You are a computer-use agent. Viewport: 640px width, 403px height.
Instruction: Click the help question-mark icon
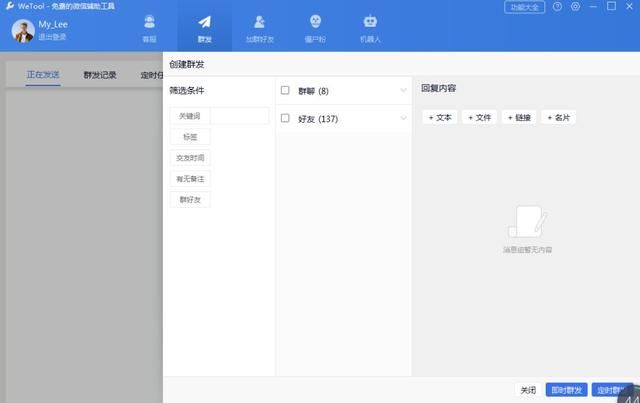[557, 7]
